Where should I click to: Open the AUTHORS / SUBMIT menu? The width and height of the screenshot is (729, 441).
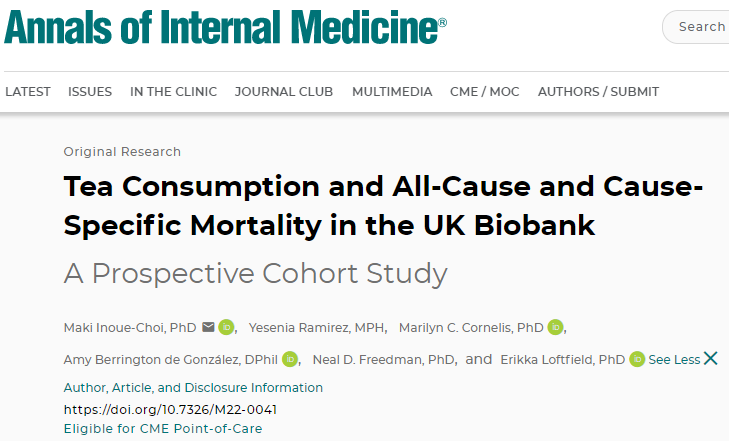tap(598, 92)
